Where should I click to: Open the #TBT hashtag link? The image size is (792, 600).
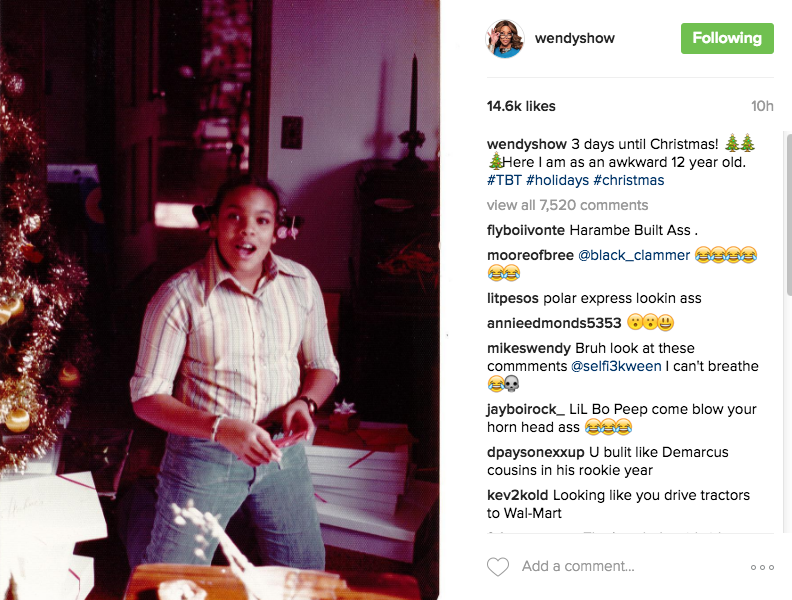click(x=504, y=180)
